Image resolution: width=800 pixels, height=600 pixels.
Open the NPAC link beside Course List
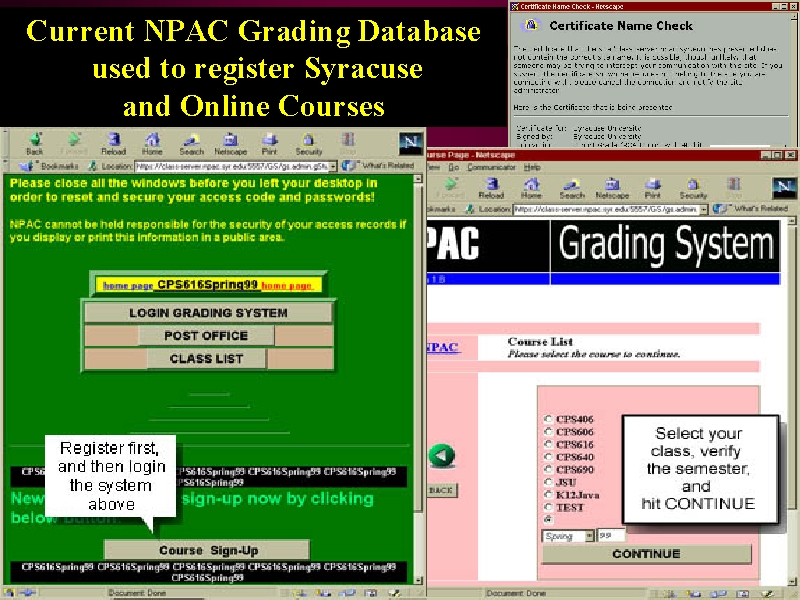click(442, 347)
